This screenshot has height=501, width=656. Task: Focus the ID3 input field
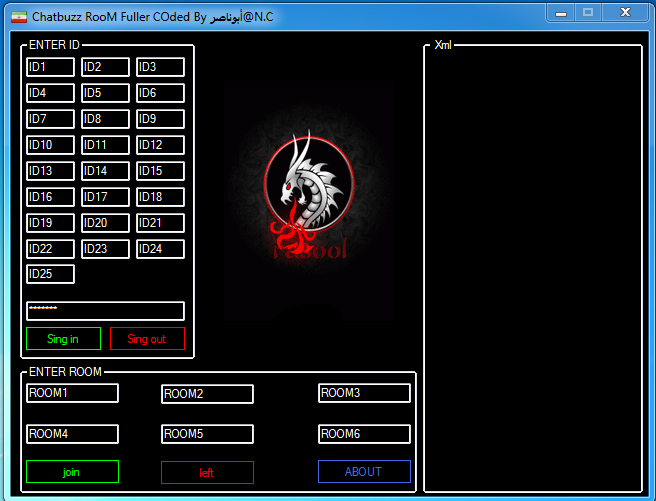tap(160, 67)
